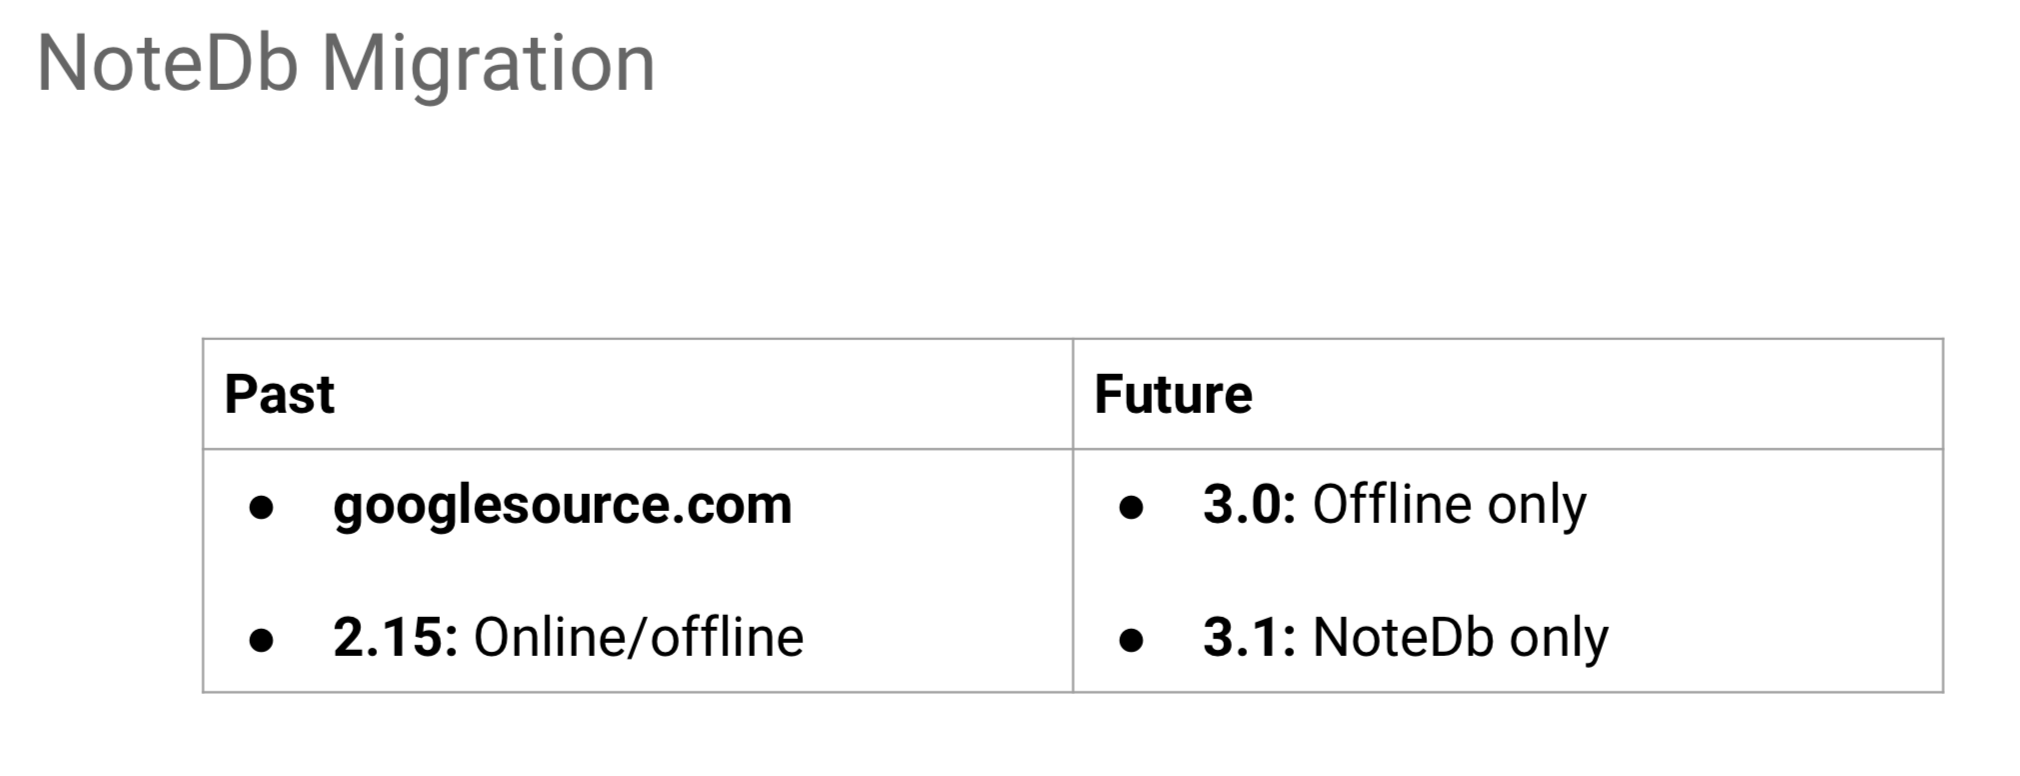Open the googlesource.com entry
The width and height of the screenshot is (2020, 776).
coord(562,505)
